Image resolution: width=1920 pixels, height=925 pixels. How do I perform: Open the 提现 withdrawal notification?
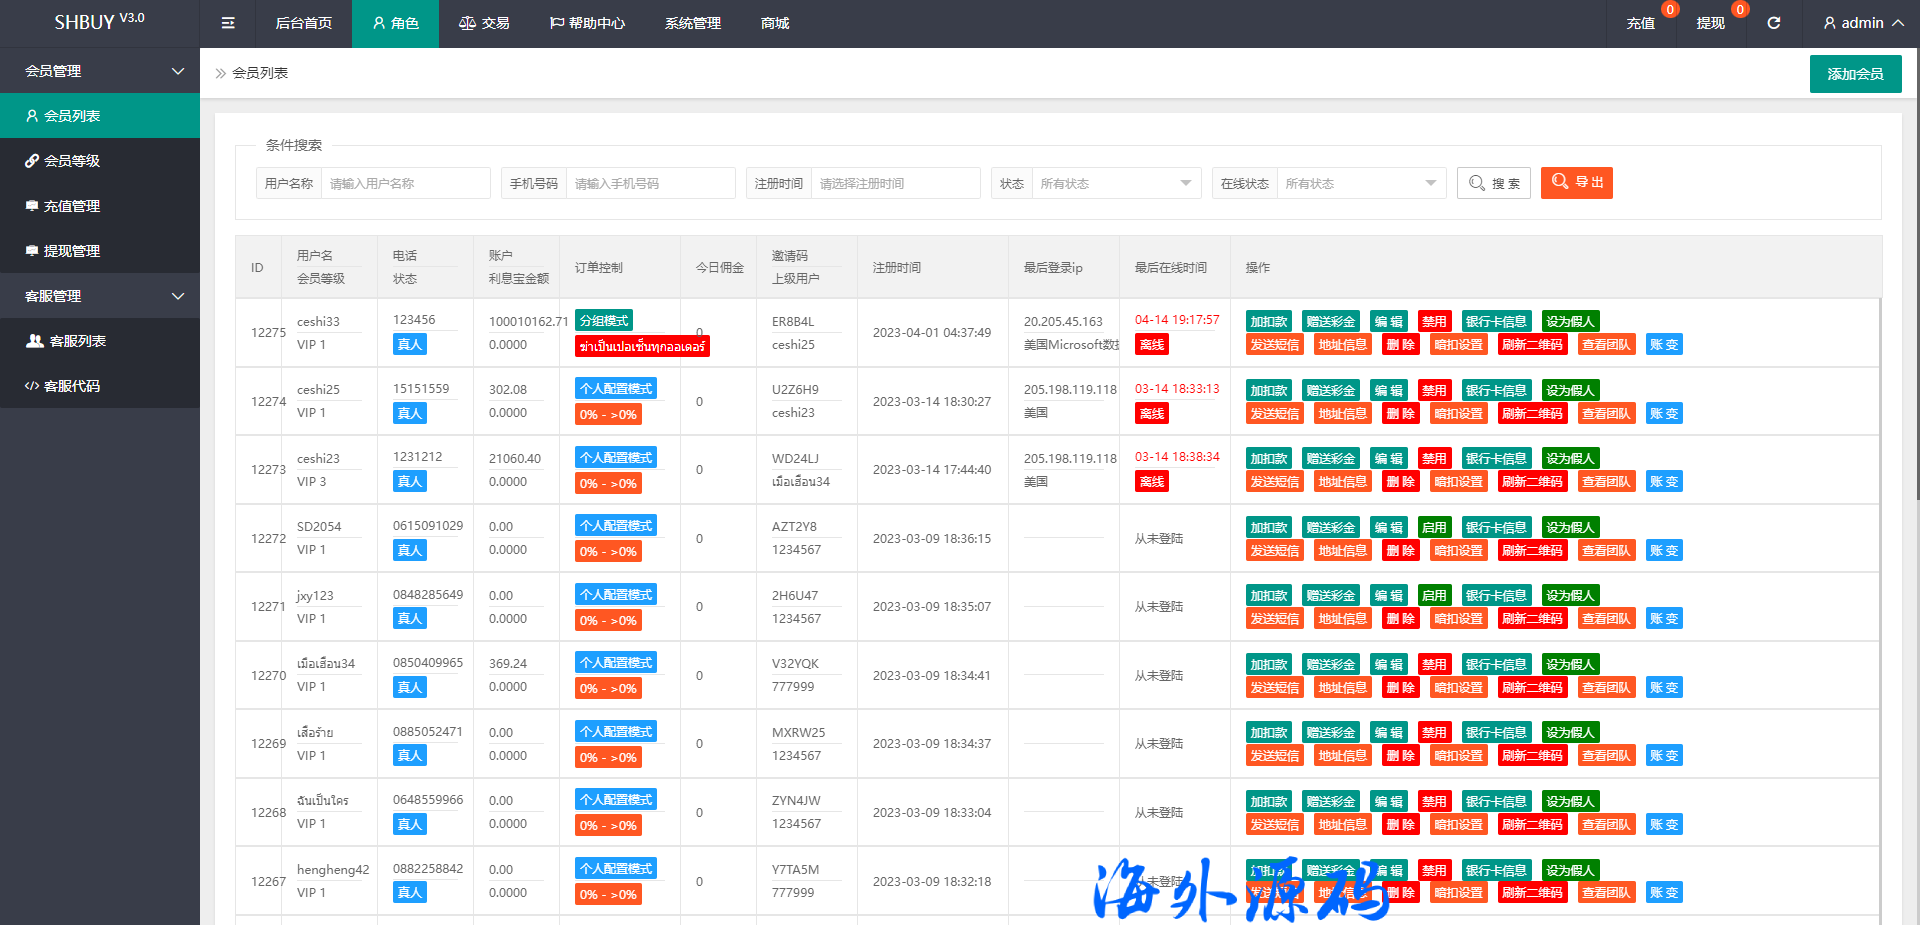[1710, 23]
